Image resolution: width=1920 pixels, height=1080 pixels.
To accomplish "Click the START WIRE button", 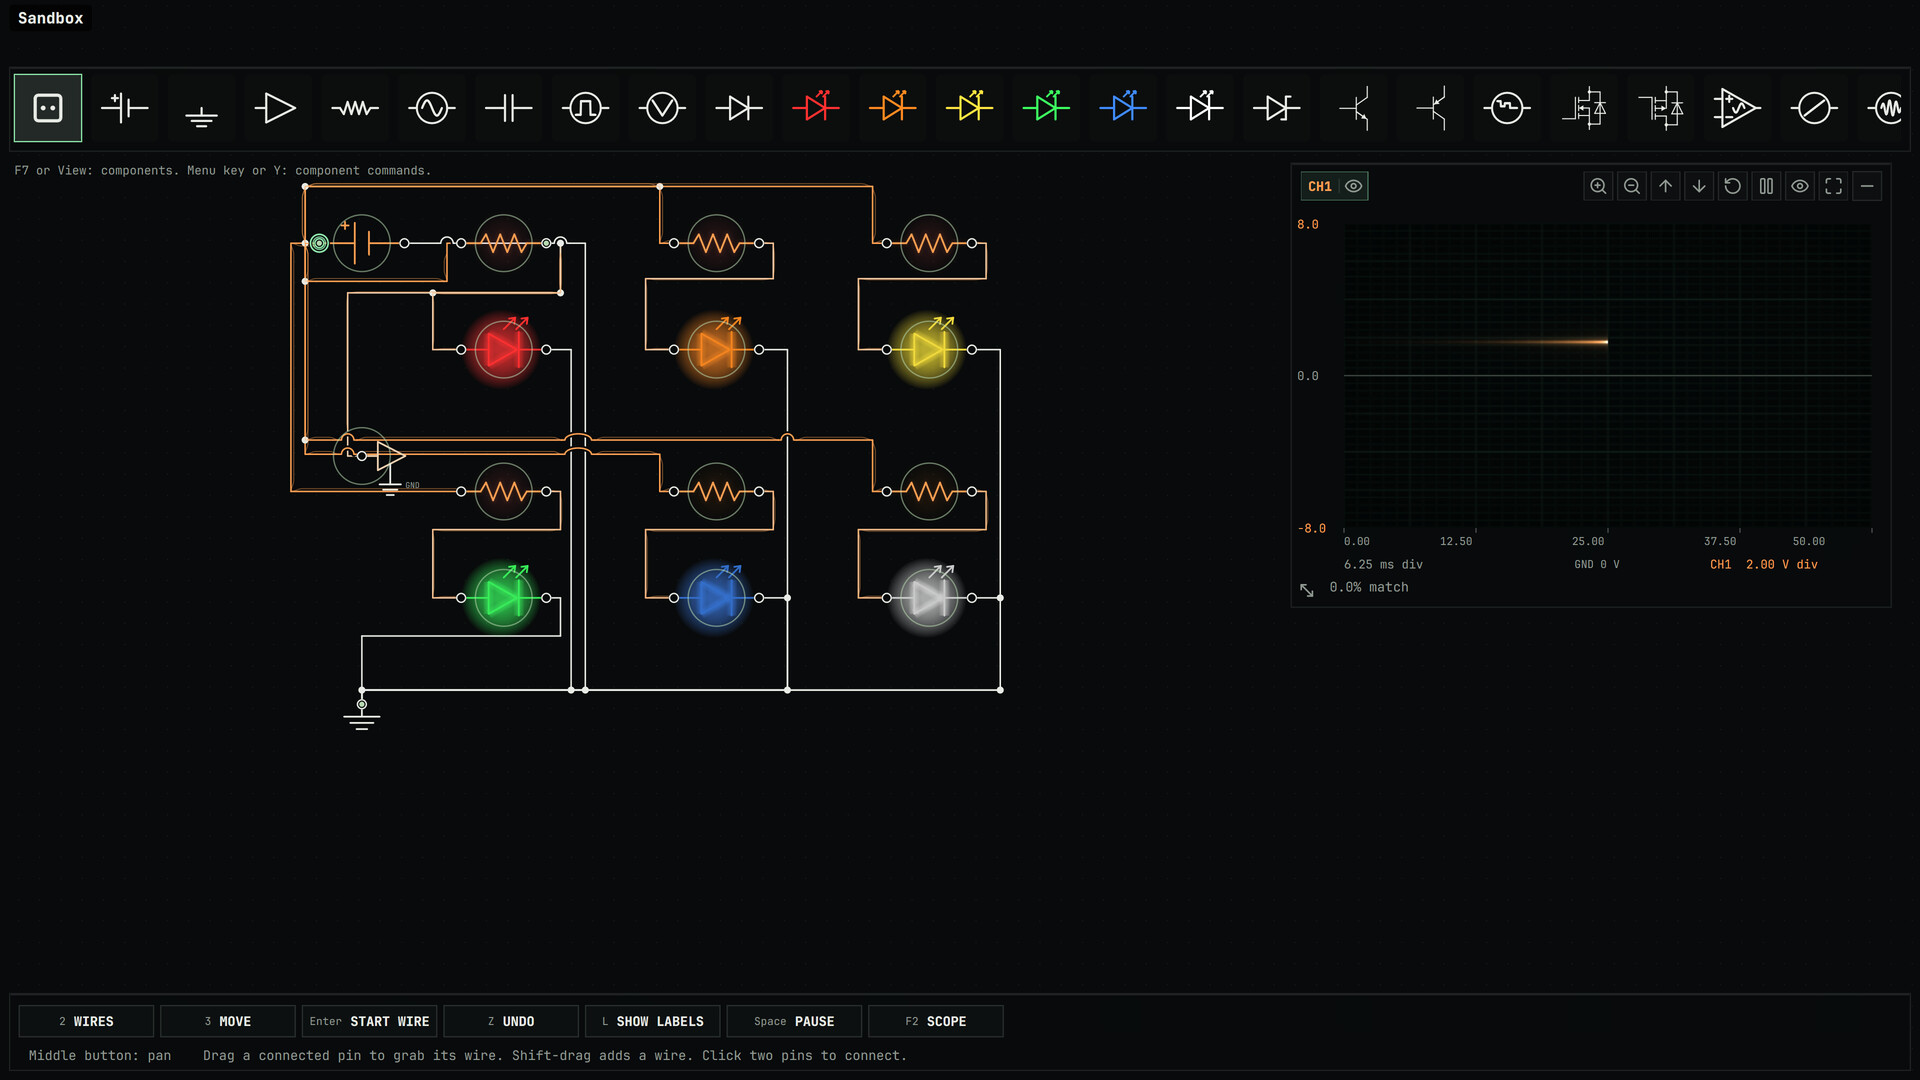I will coord(369,1021).
